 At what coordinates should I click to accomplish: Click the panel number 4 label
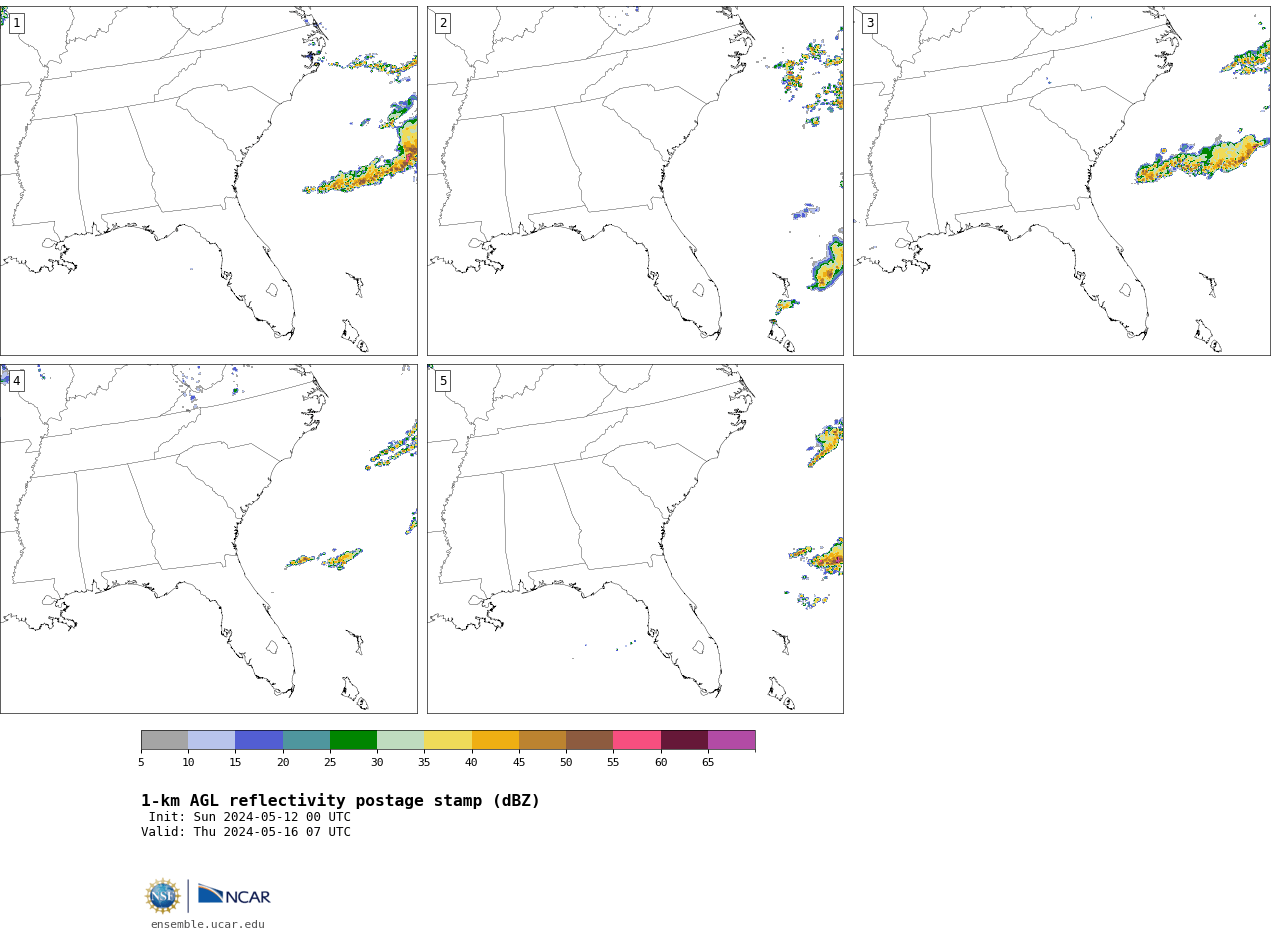(16, 381)
